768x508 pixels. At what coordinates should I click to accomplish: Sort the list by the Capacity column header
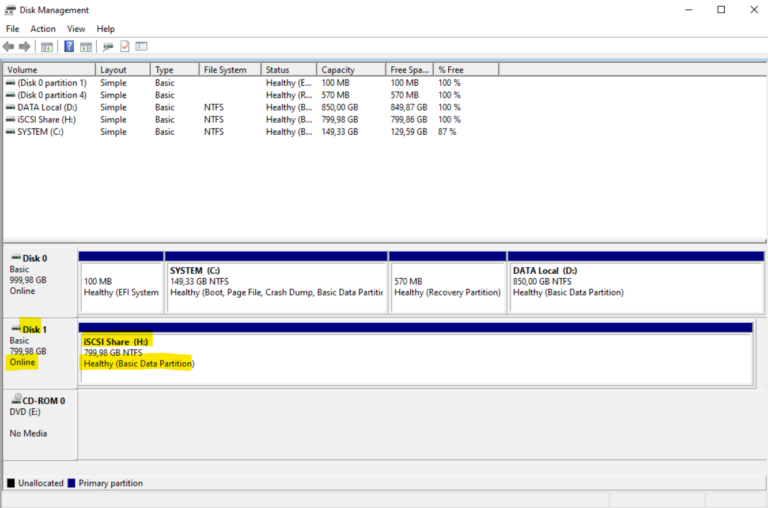point(350,70)
